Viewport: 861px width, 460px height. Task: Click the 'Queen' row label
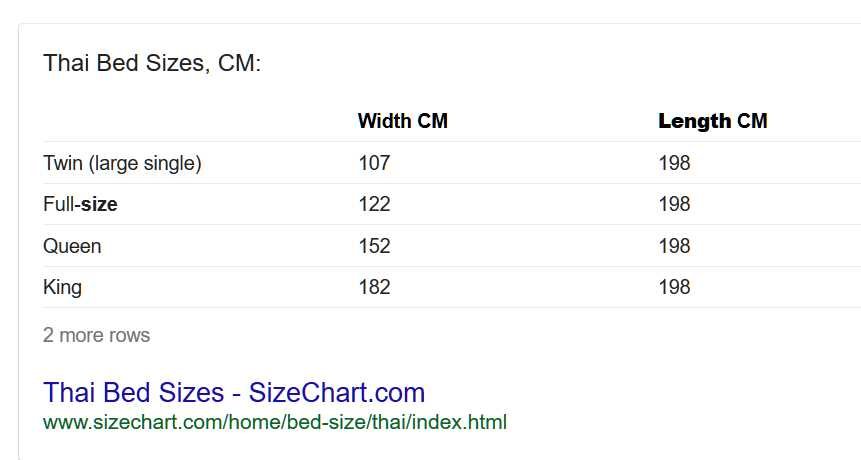72,246
